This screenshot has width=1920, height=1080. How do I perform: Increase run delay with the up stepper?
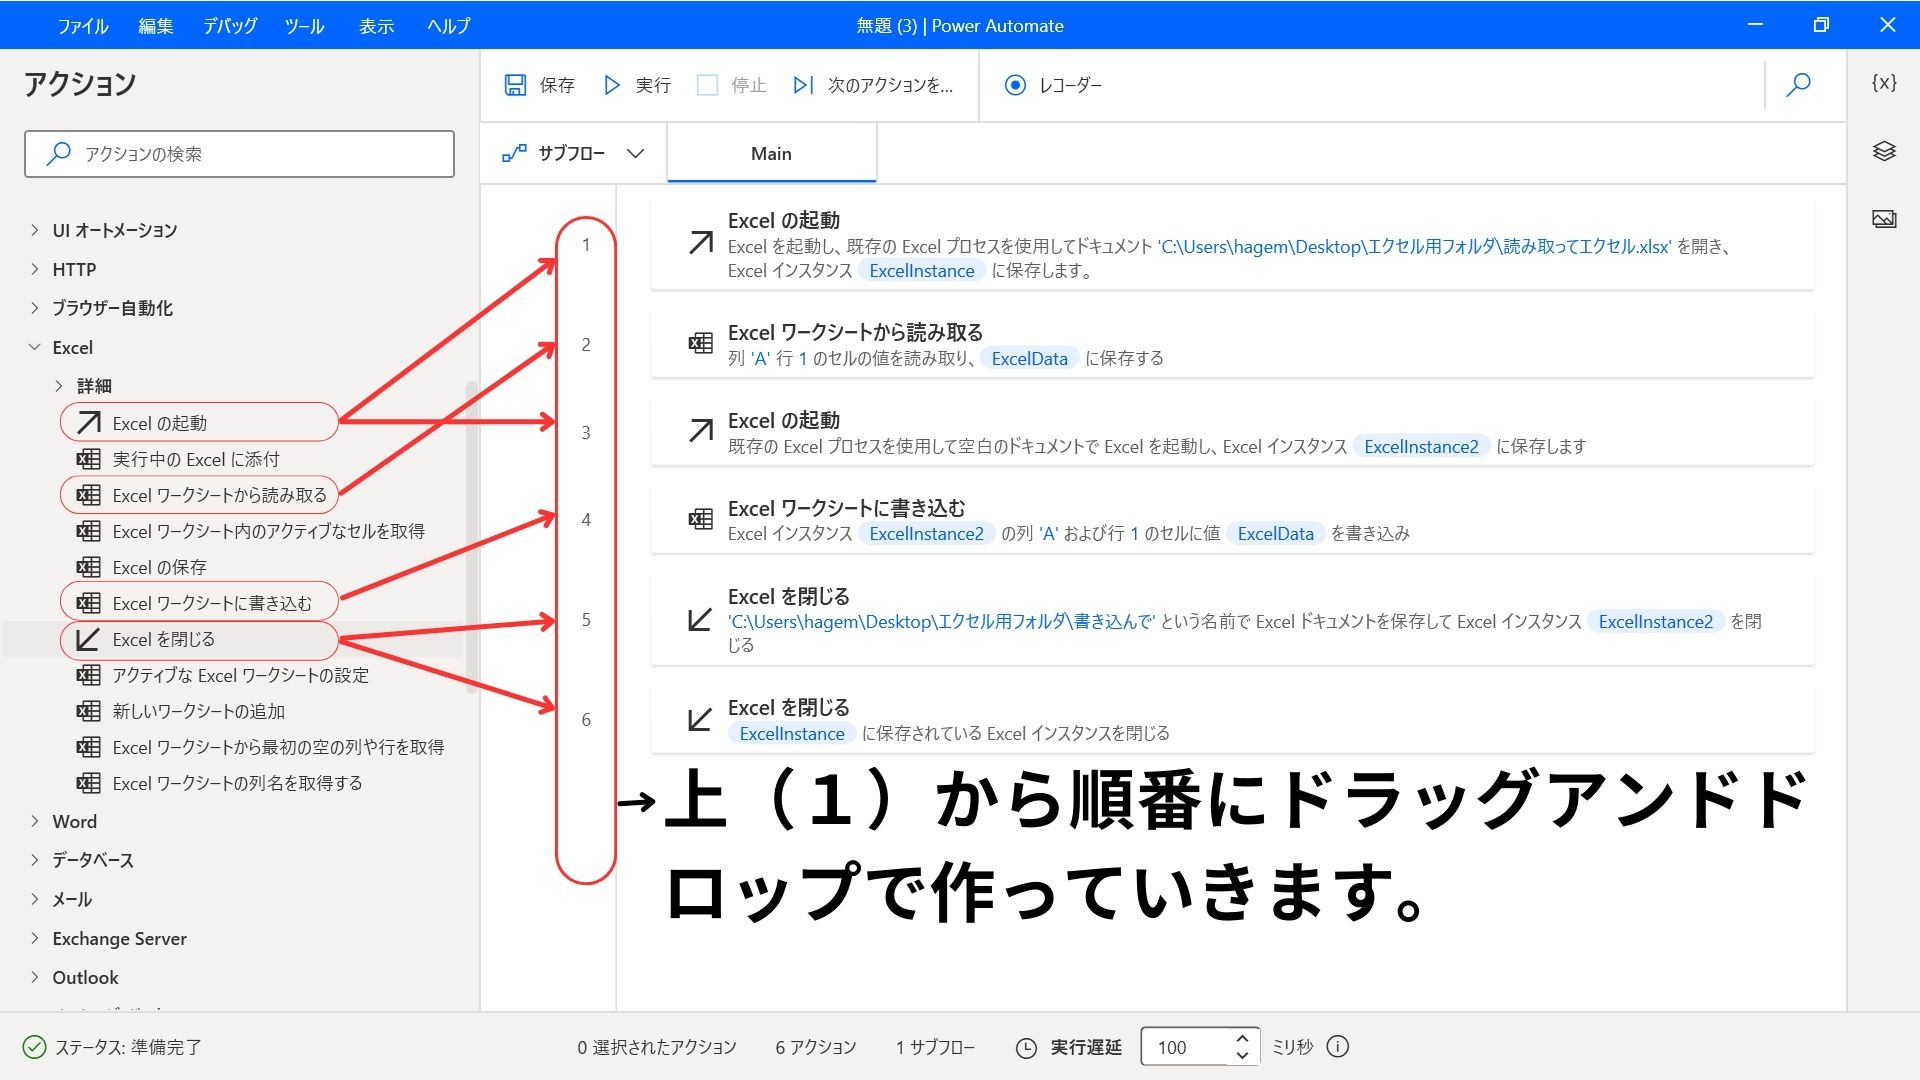tap(1242, 1038)
